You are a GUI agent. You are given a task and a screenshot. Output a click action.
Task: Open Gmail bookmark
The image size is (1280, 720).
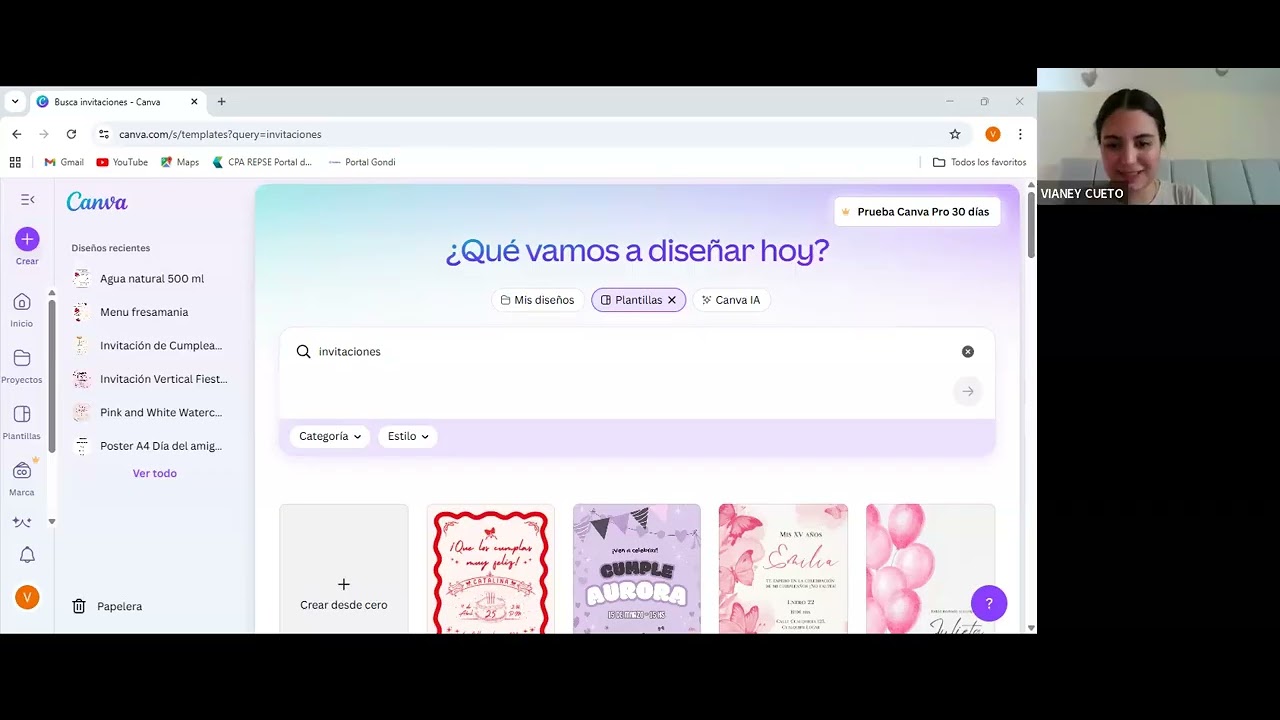click(x=64, y=162)
